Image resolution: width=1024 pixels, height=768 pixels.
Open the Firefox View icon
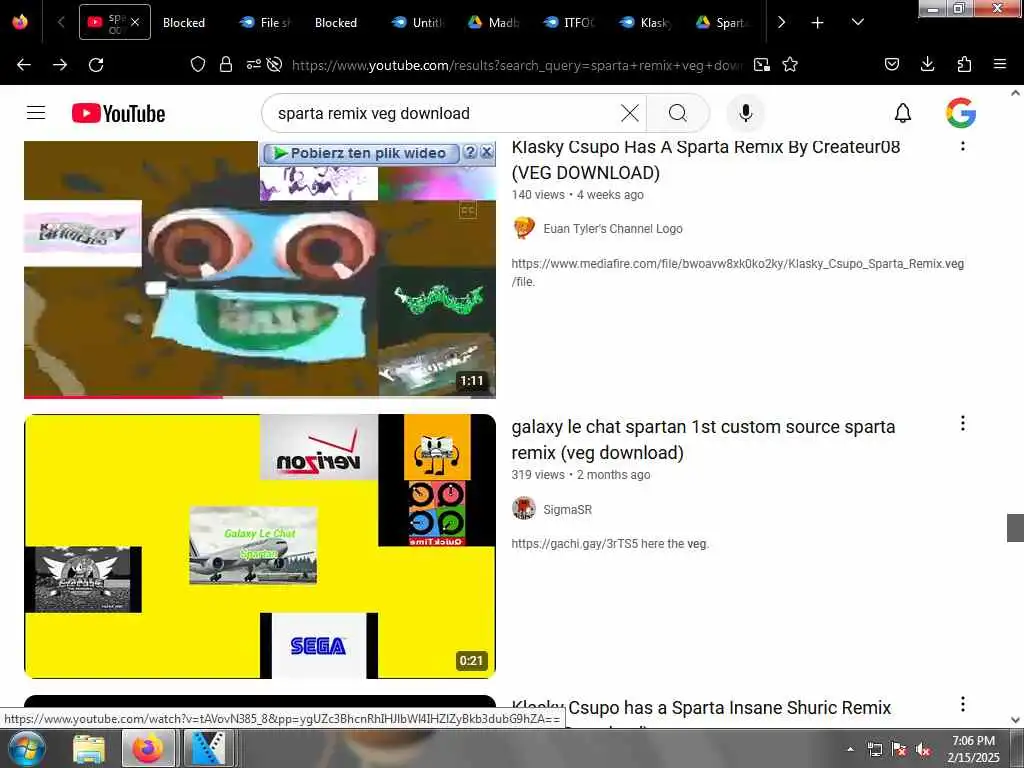(20, 22)
